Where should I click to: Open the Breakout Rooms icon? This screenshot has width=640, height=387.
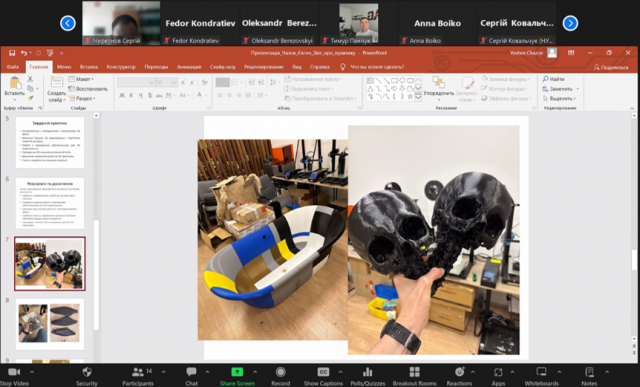click(414, 372)
